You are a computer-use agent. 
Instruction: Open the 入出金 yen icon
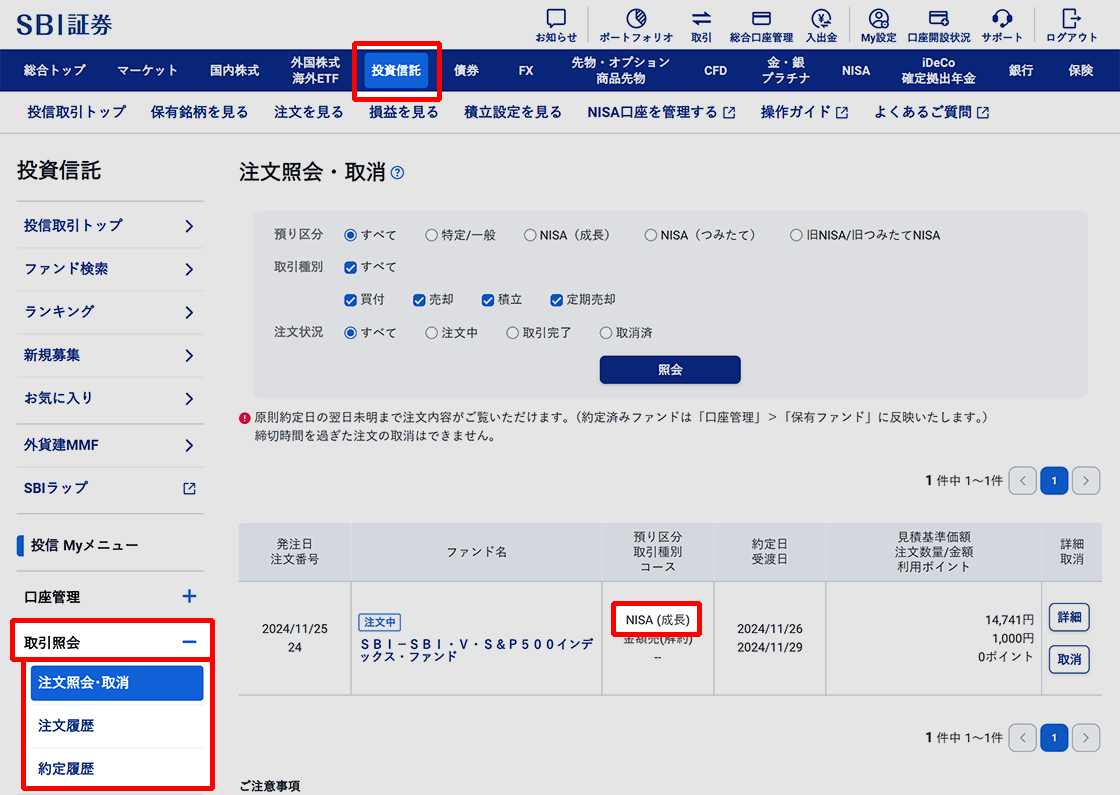pyautogui.click(x=821, y=19)
